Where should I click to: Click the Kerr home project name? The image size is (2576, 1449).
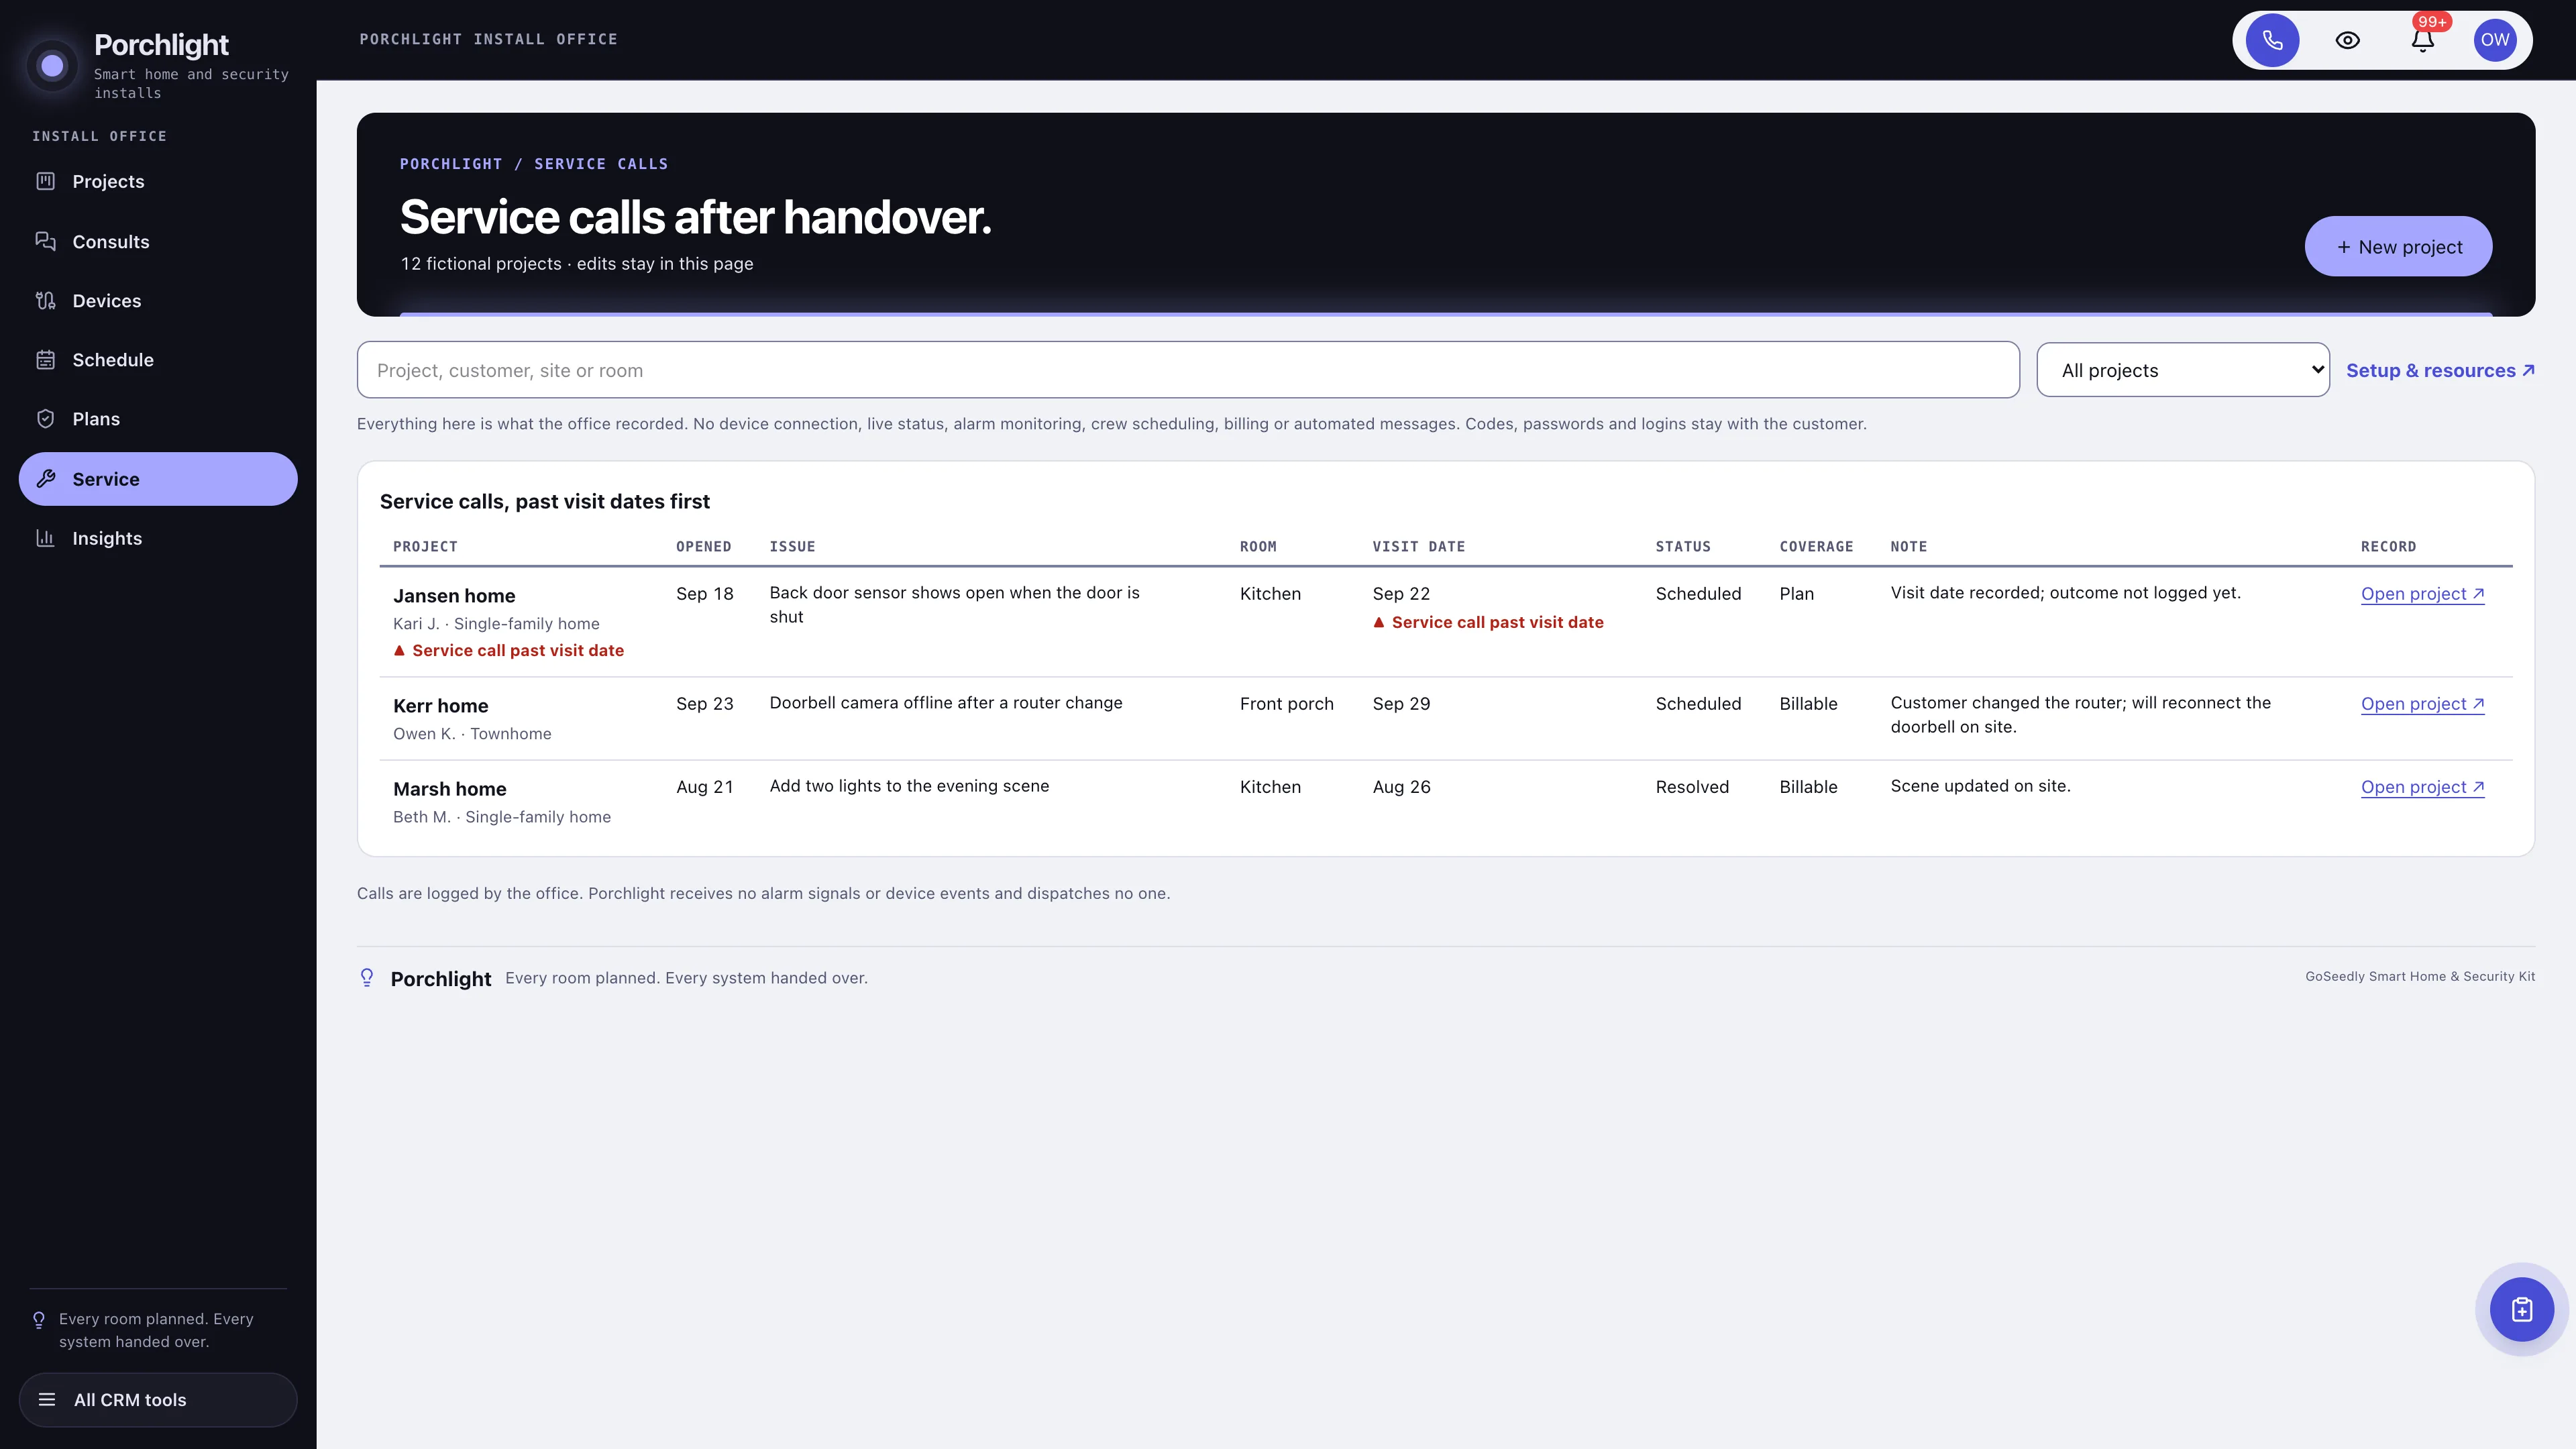point(440,706)
